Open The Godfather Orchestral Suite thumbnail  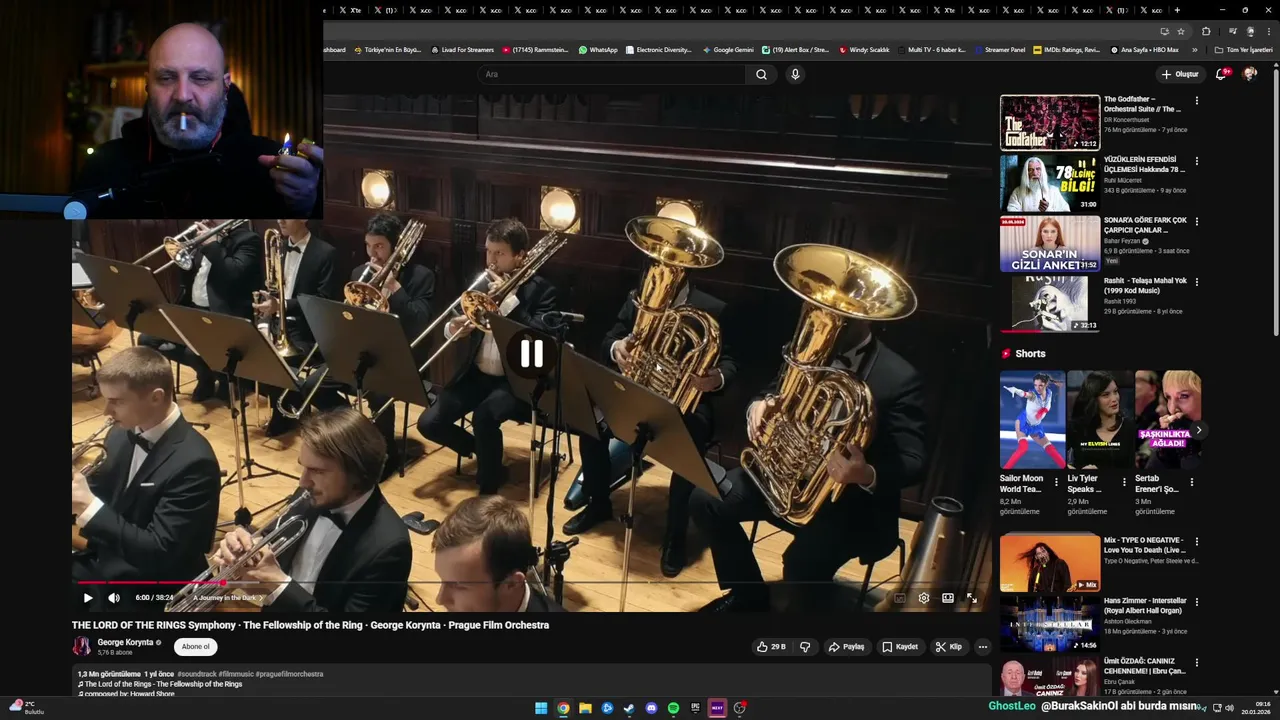(x=1050, y=122)
